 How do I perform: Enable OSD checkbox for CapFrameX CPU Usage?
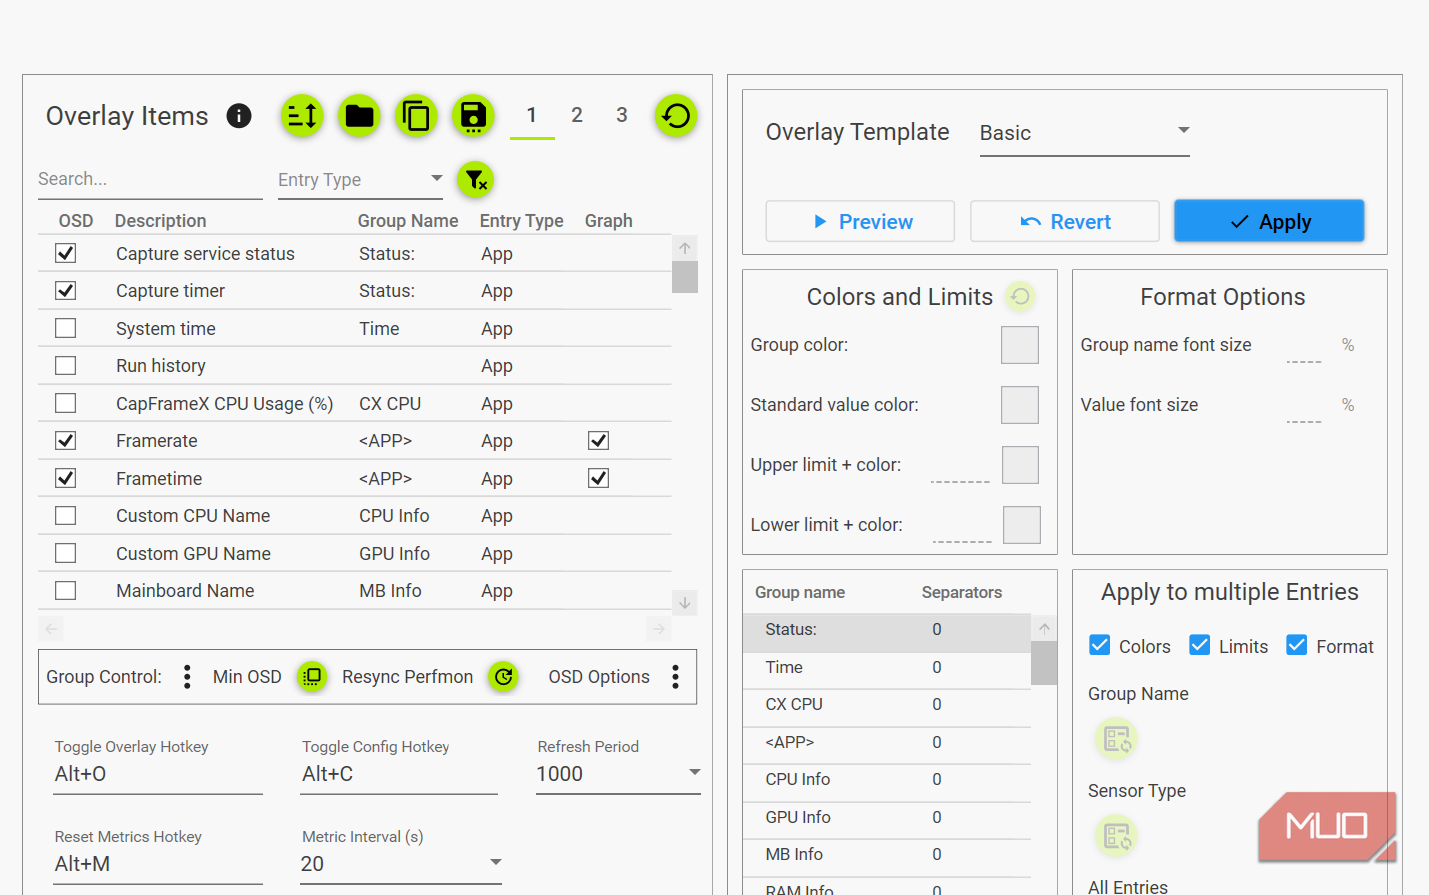click(x=66, y=403)
